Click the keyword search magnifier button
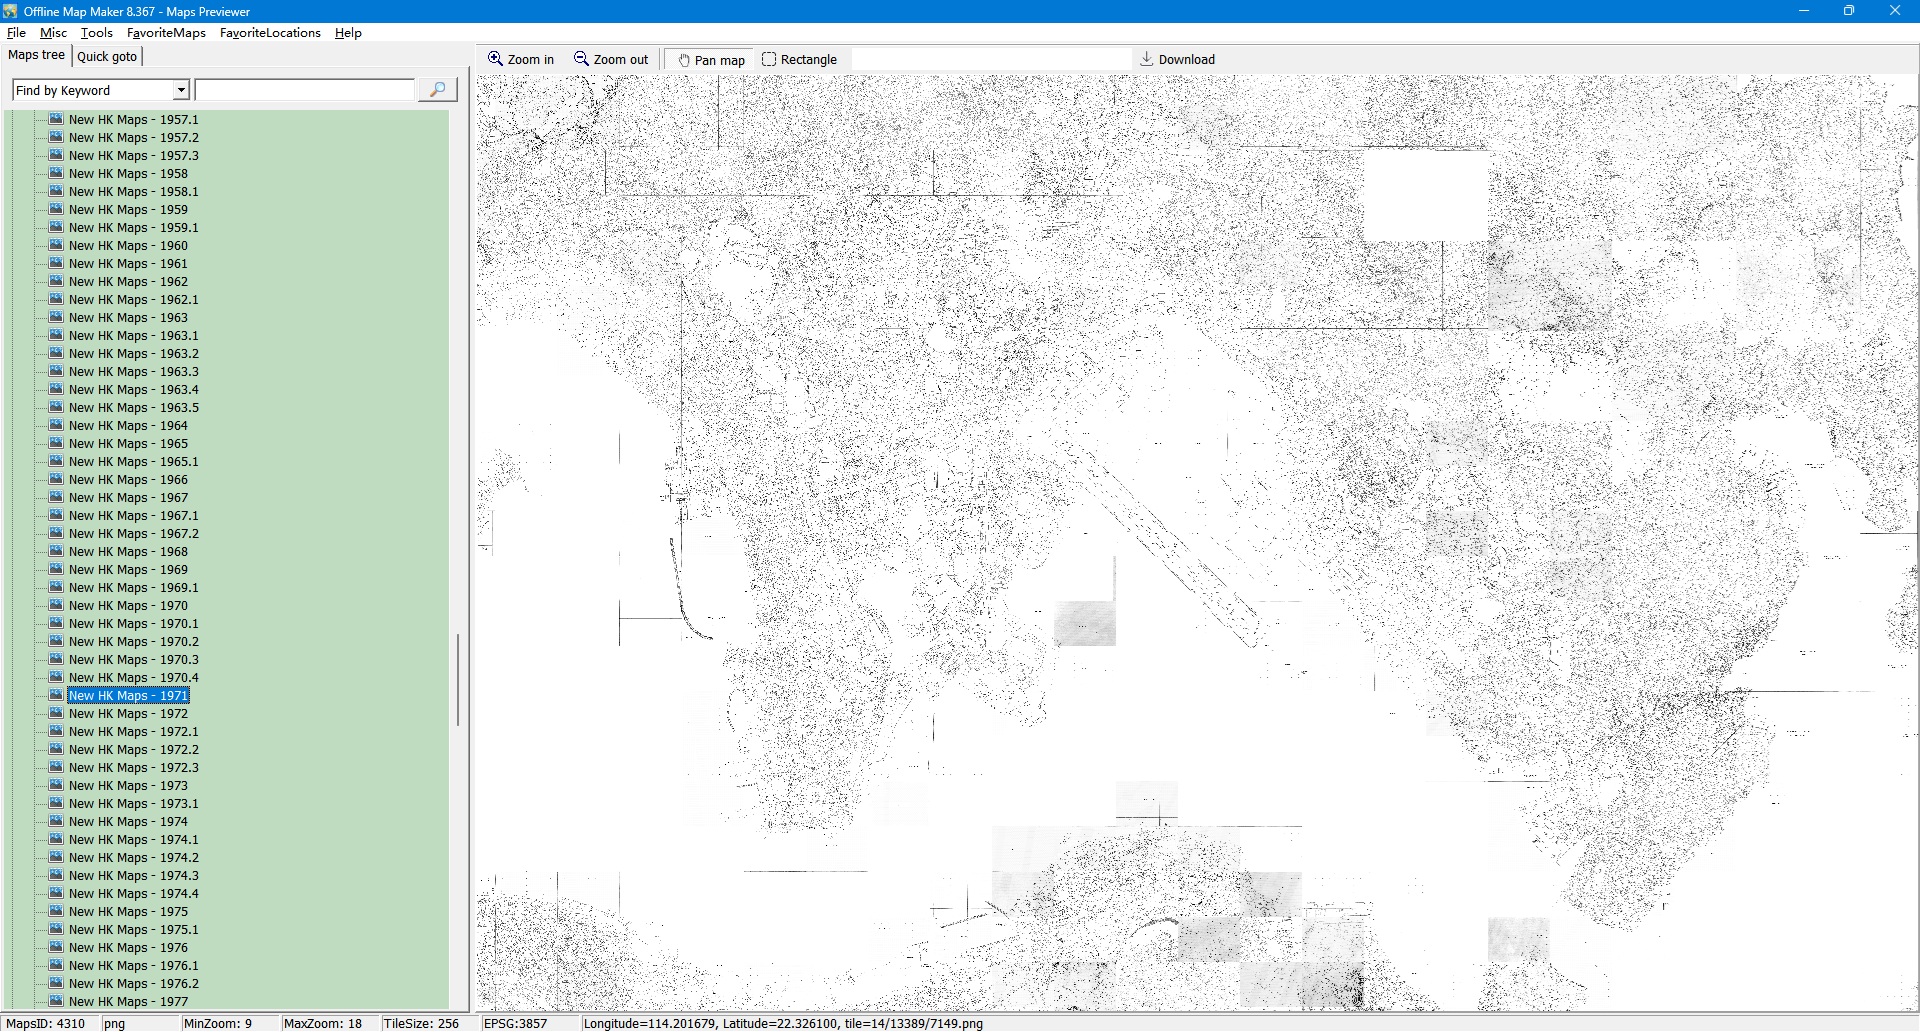The width and height of the screenshot is (1920, 1032). [x=437, y=90]
